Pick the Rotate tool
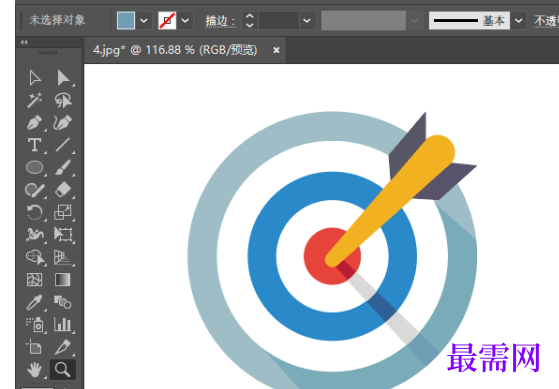This screenshot has height=389, width=559. pos(35,212)
